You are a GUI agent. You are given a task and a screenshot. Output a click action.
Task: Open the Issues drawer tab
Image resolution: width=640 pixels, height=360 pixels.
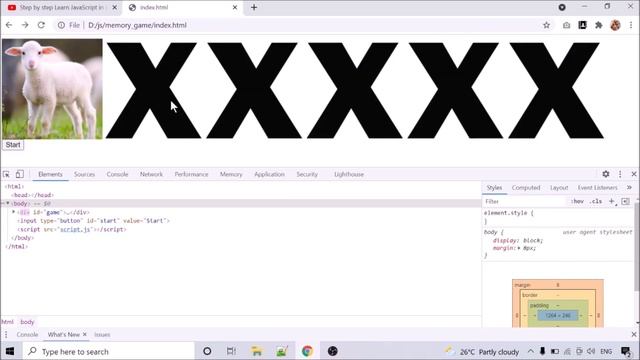102,335
